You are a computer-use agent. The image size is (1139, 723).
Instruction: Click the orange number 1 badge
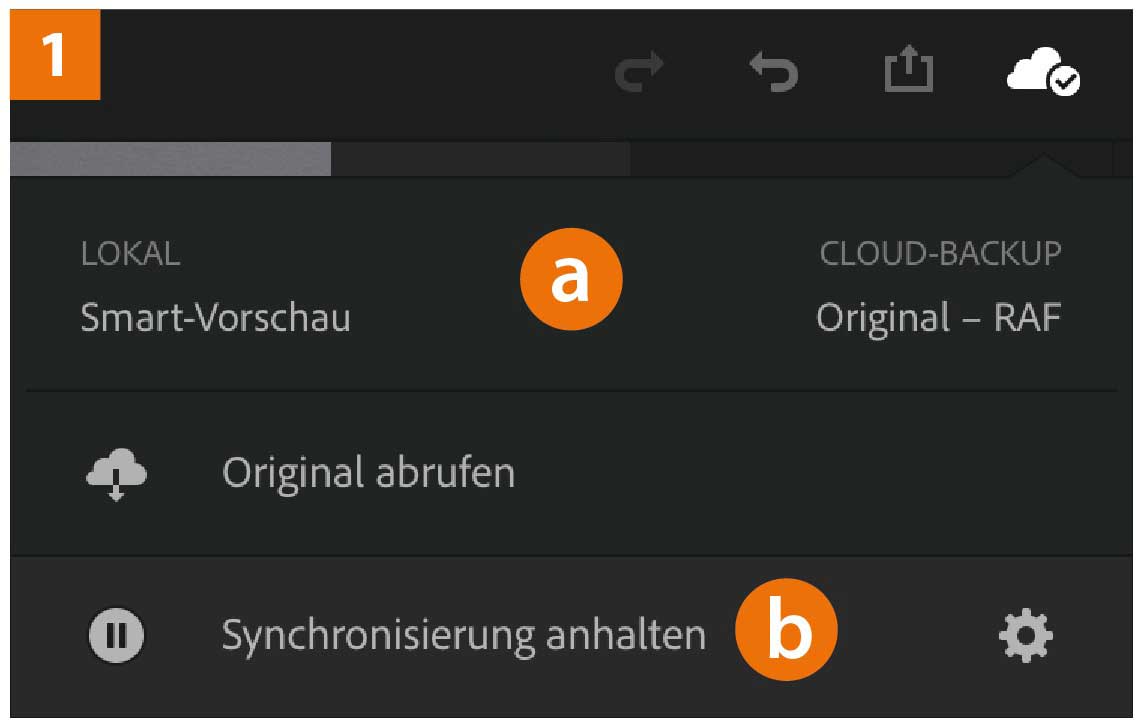point(55,55)
